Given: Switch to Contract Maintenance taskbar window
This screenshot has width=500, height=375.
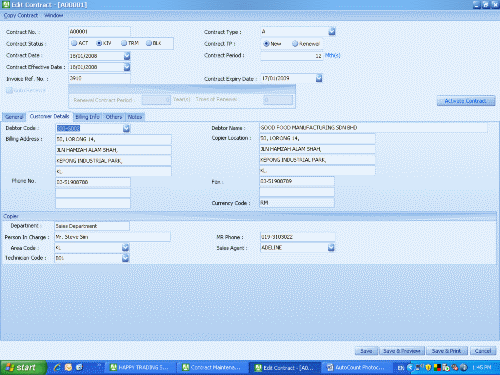Looking at the screenshot, I should (x=212, y=368).
